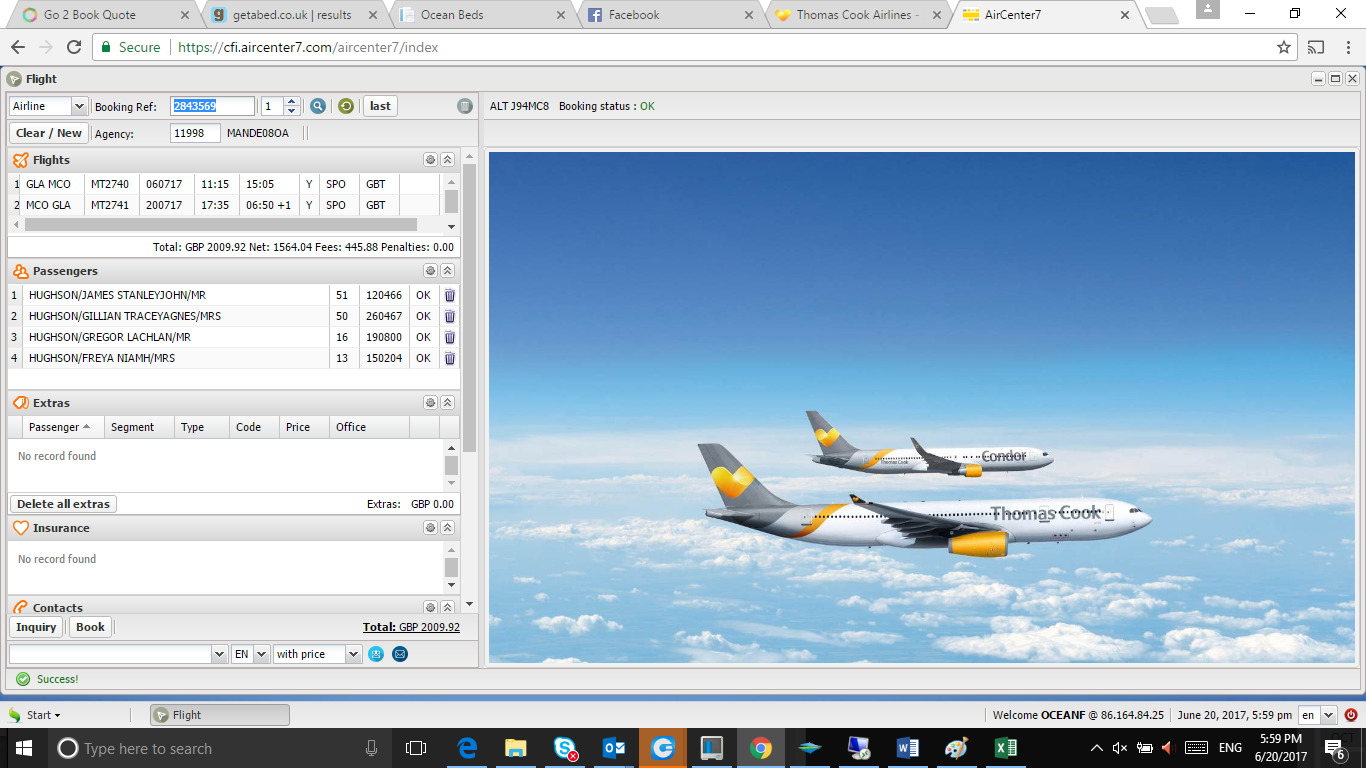Delete passenger HUGHSON/GILLIAN TRACEYAGNES/MRS
This screenshot has height=768, width=1366.
click(x=450, y=316)
